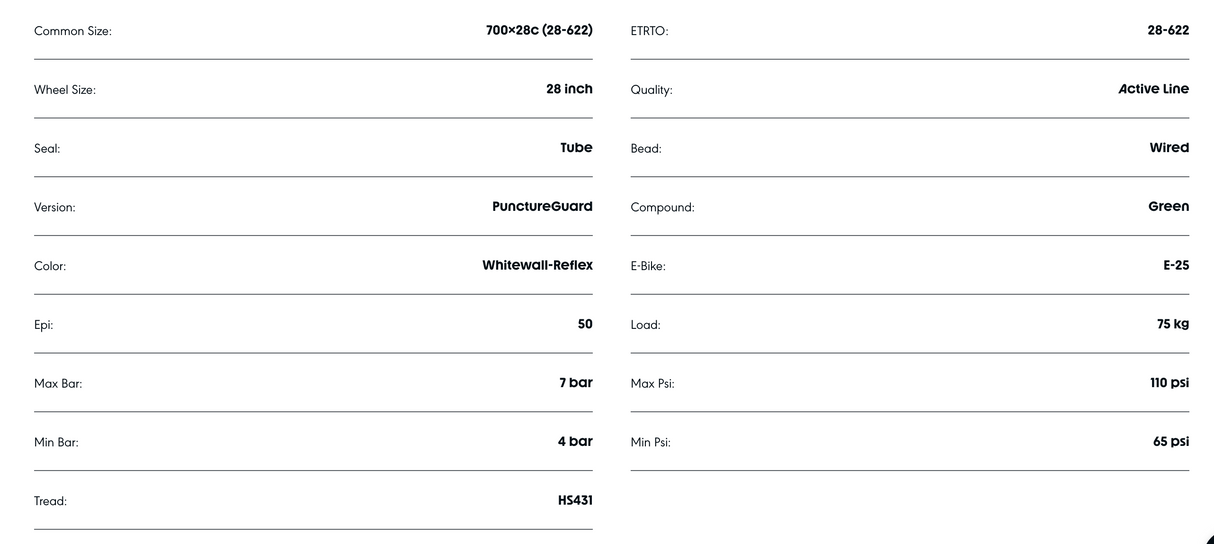Select the E-Bike value E-25
This screenshot has width=1214, height=544.
click(1176, 265)
